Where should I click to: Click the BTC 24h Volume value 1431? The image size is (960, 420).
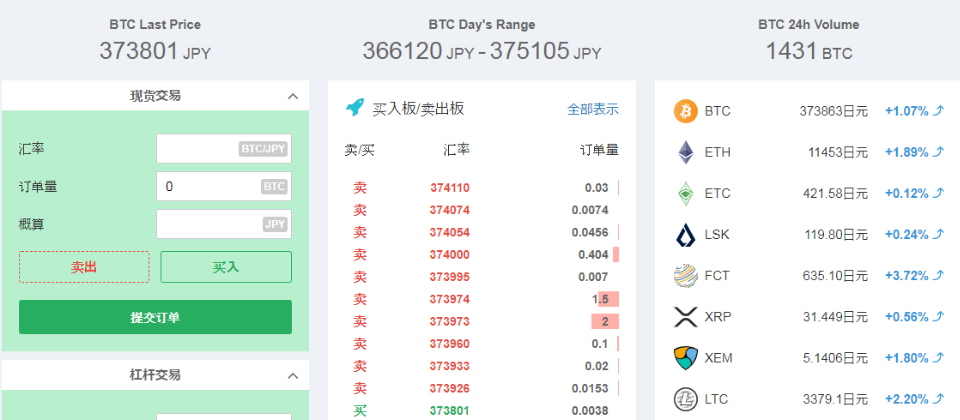pos(792,51)
